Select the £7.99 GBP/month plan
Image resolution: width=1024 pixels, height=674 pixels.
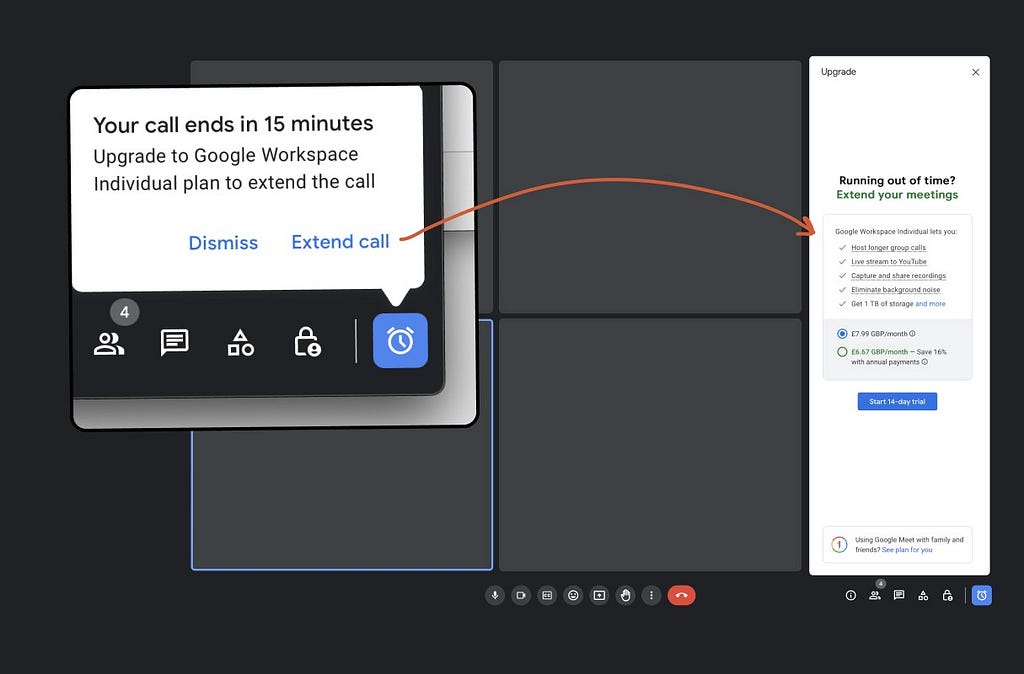(842, 334)
